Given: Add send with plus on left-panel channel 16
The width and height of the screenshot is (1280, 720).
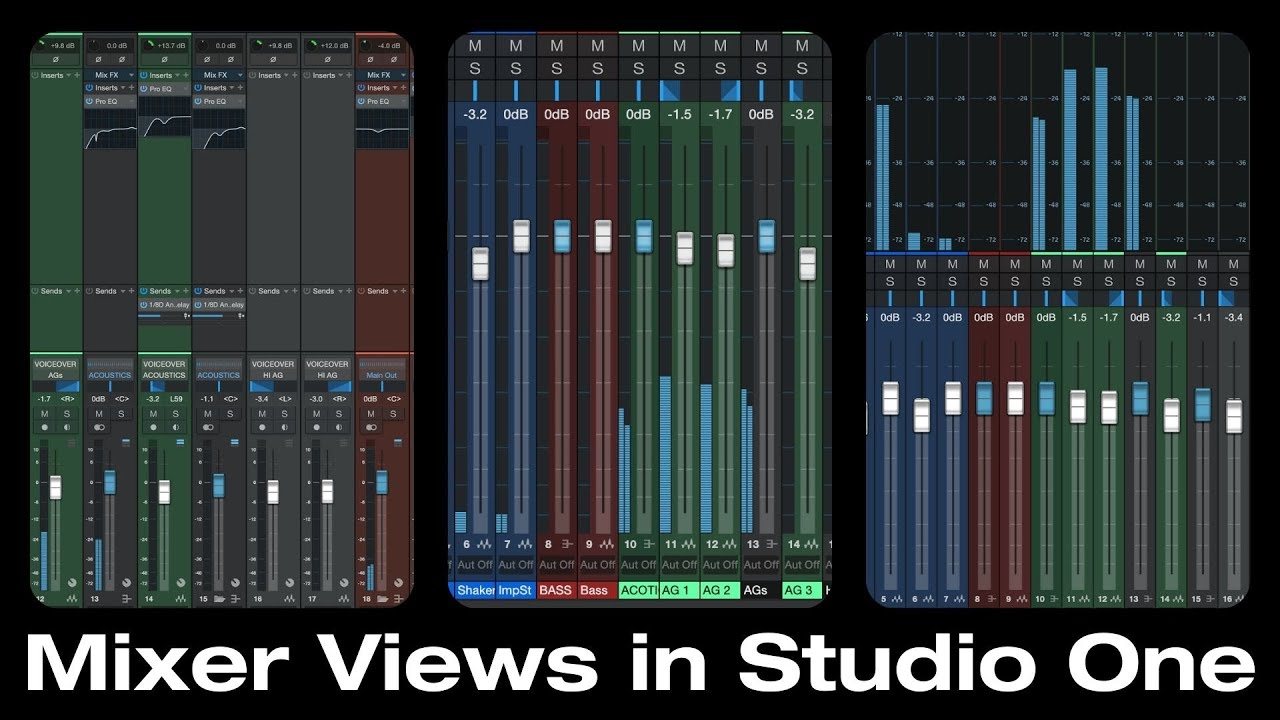Looking at the screenshot, I should 295,291.
